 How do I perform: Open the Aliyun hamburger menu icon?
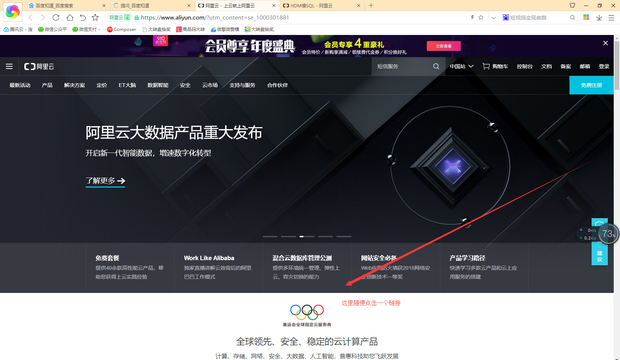[9, 66]
